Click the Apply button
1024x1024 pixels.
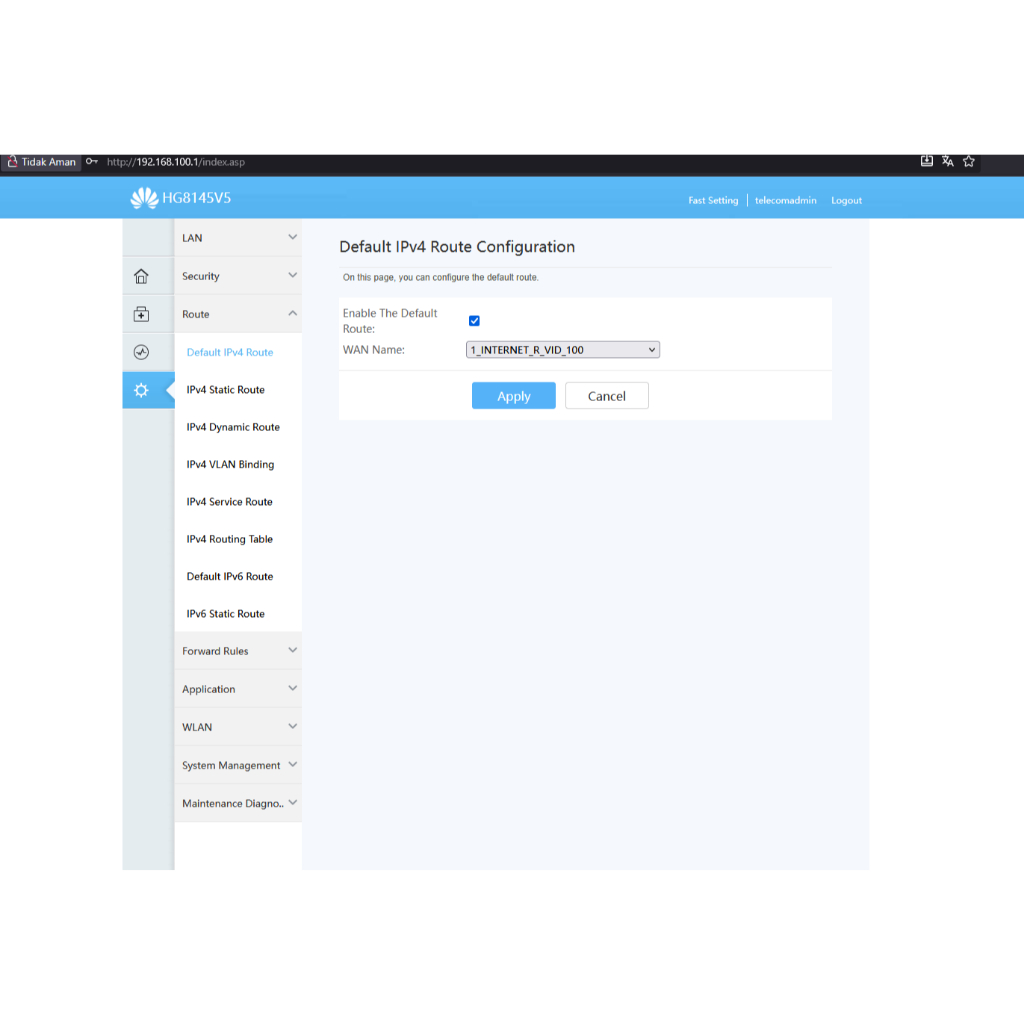tap(513, 396)
